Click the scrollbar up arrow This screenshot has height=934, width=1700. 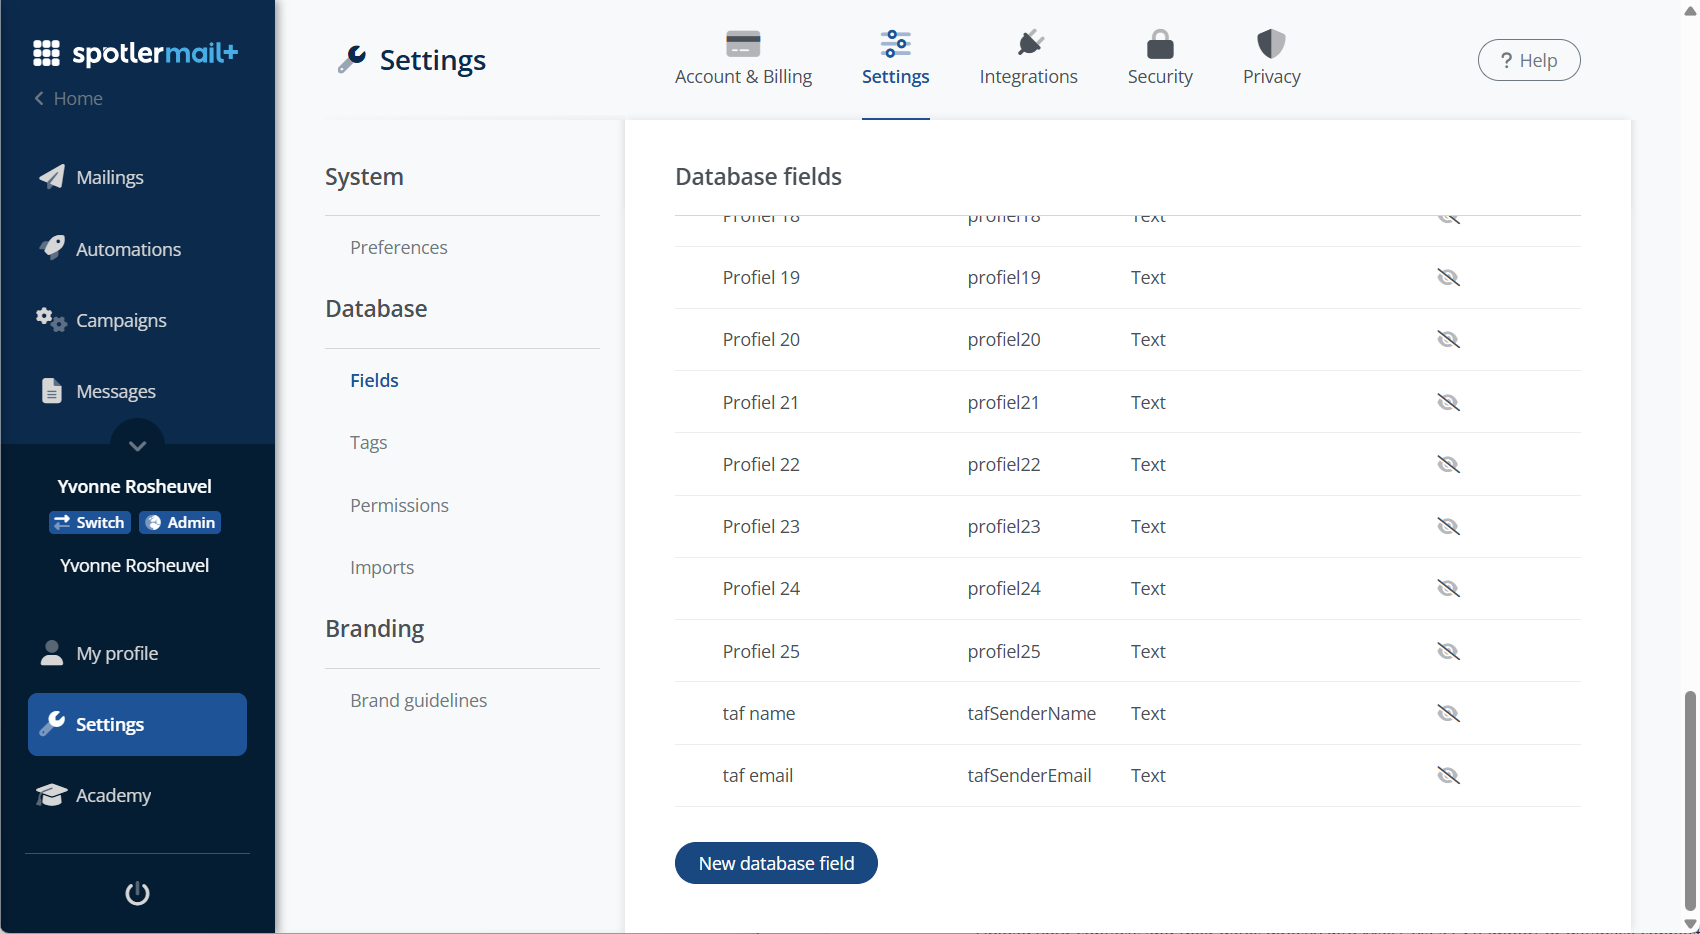pyautogui.click(x=1690, y=10)
